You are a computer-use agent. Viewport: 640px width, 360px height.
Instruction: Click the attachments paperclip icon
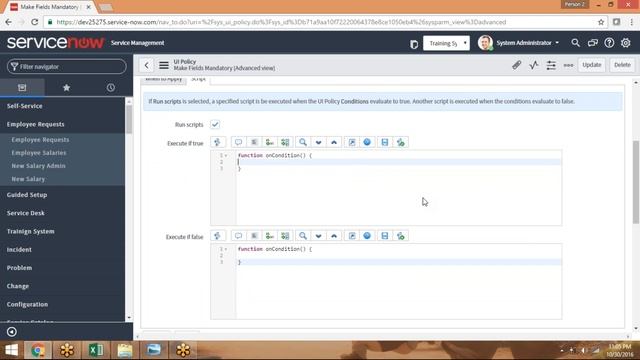[x=516, y=65]
